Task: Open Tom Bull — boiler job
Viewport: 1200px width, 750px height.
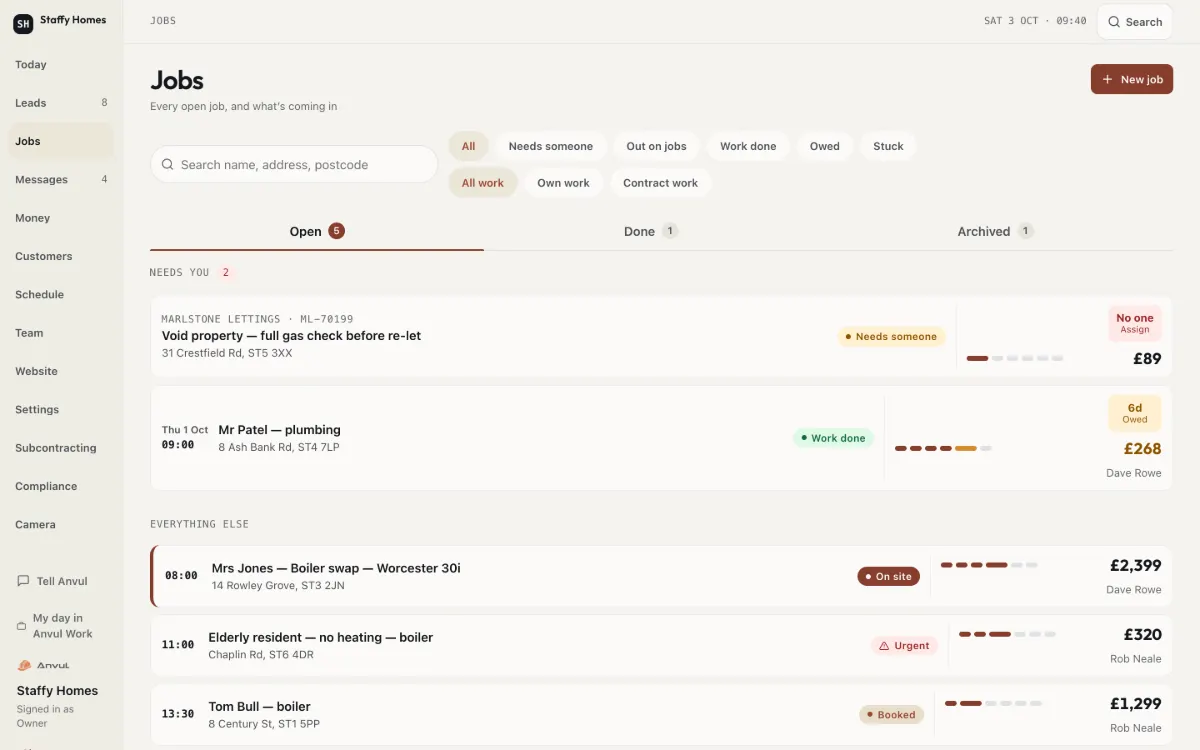Action: 661,715
